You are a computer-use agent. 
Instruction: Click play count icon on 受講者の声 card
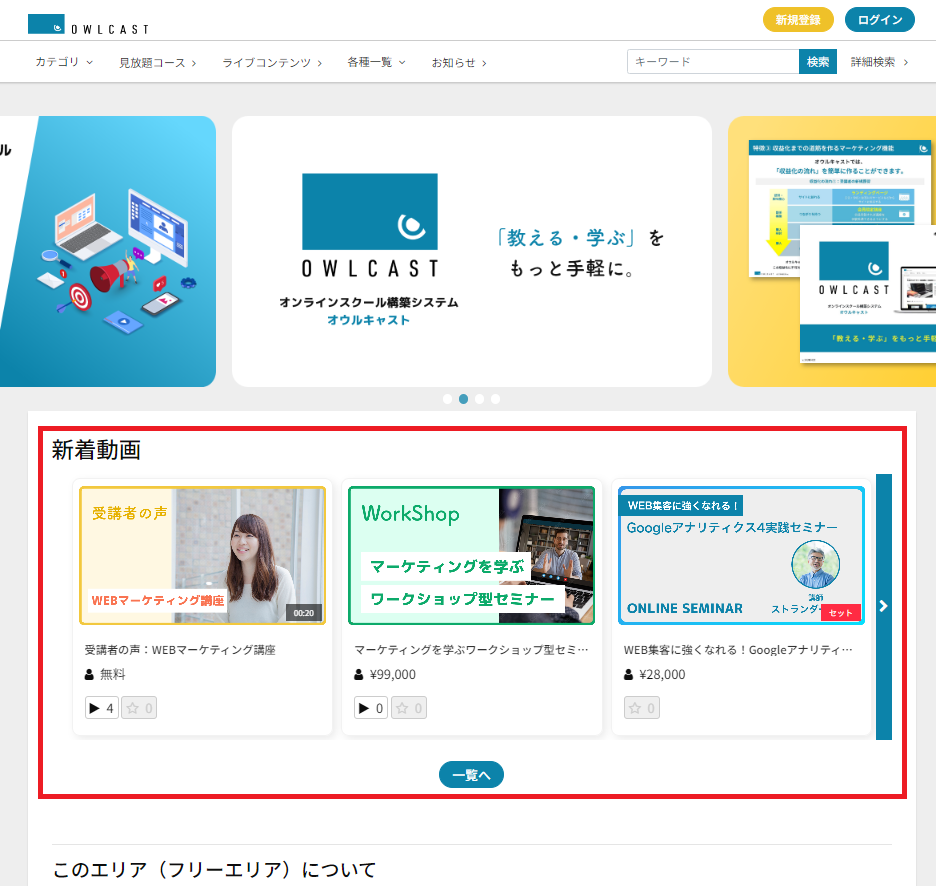click(101, 708)
